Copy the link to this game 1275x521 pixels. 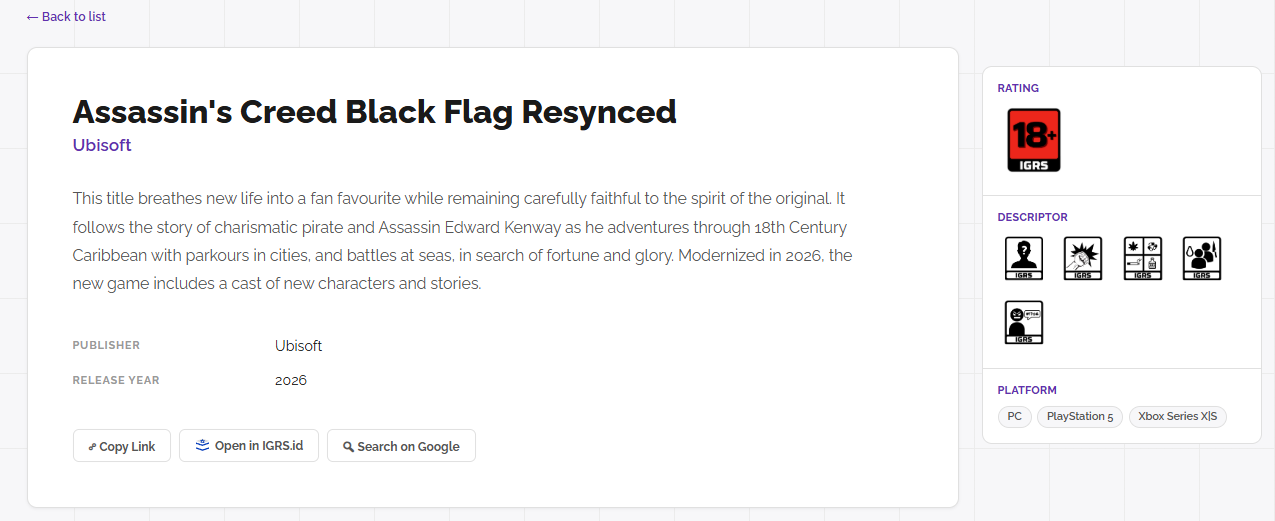pyautogui.click(x=122, y=446)
